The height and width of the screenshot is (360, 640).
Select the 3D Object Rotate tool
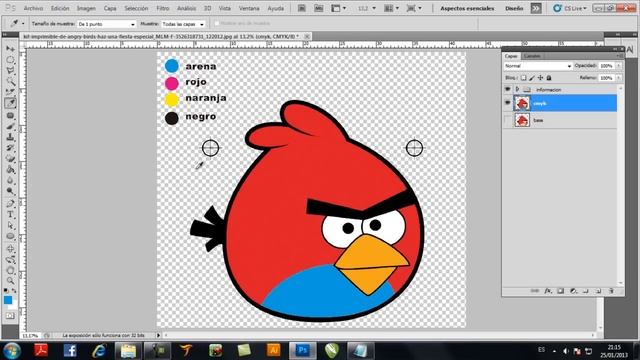point(10,249)
